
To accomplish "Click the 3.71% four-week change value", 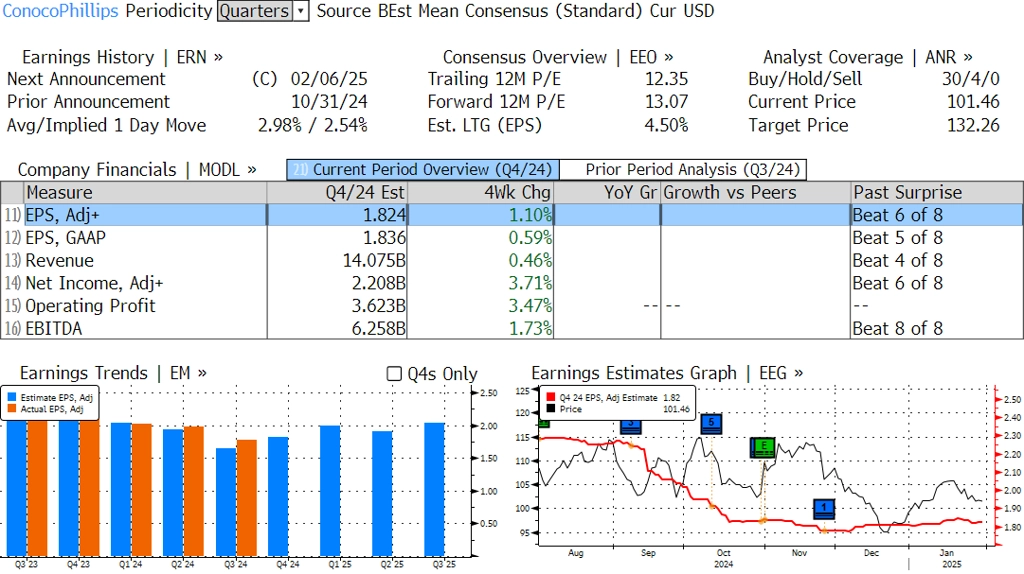I will (530, 283).
